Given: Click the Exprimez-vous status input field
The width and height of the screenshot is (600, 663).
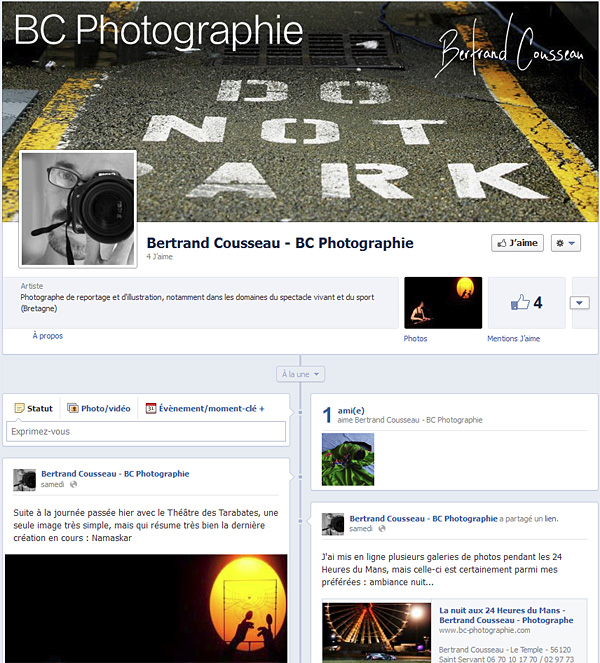Looking at the screenshot, I should coord(146,432).
